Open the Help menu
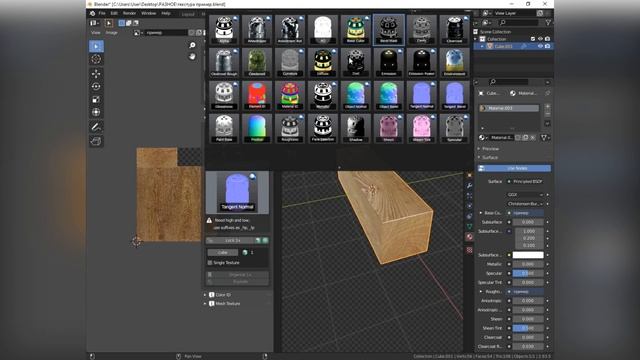Image resolution: width=640 pixels, height=360 pixels. pyautogui.click(x=166, y=13)
